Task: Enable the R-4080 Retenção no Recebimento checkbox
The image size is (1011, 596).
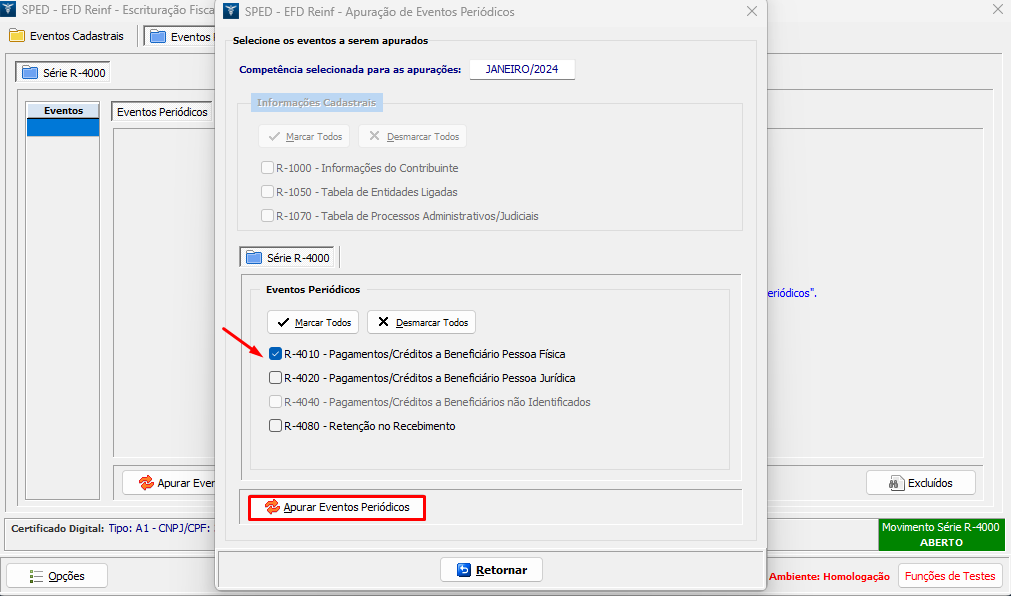Action: [x=275, y=426]
